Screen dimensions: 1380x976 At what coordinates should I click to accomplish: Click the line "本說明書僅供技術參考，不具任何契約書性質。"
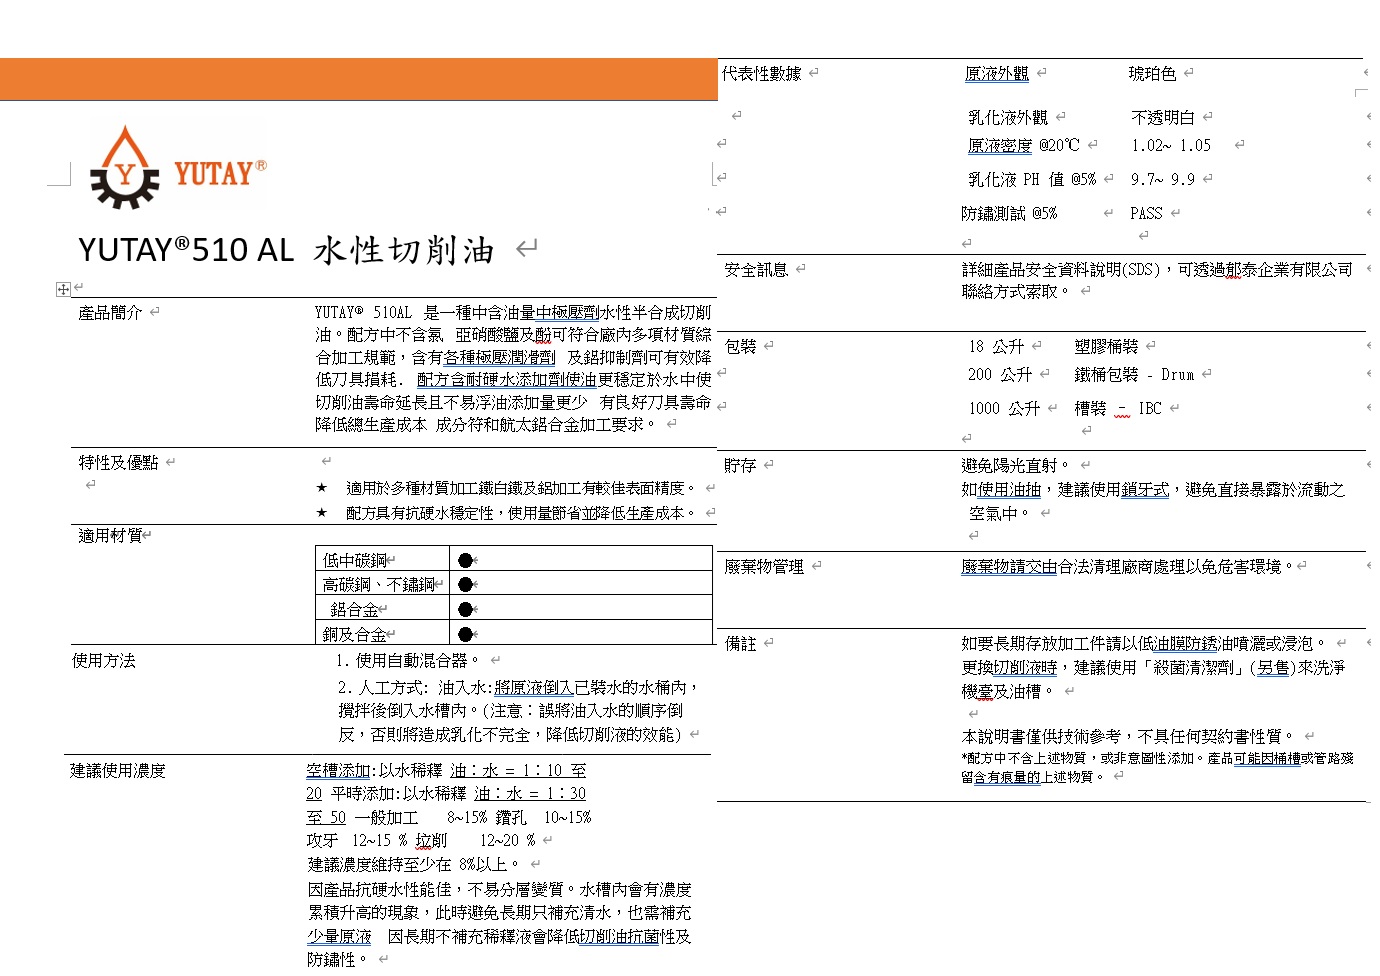click(1128, 736)
